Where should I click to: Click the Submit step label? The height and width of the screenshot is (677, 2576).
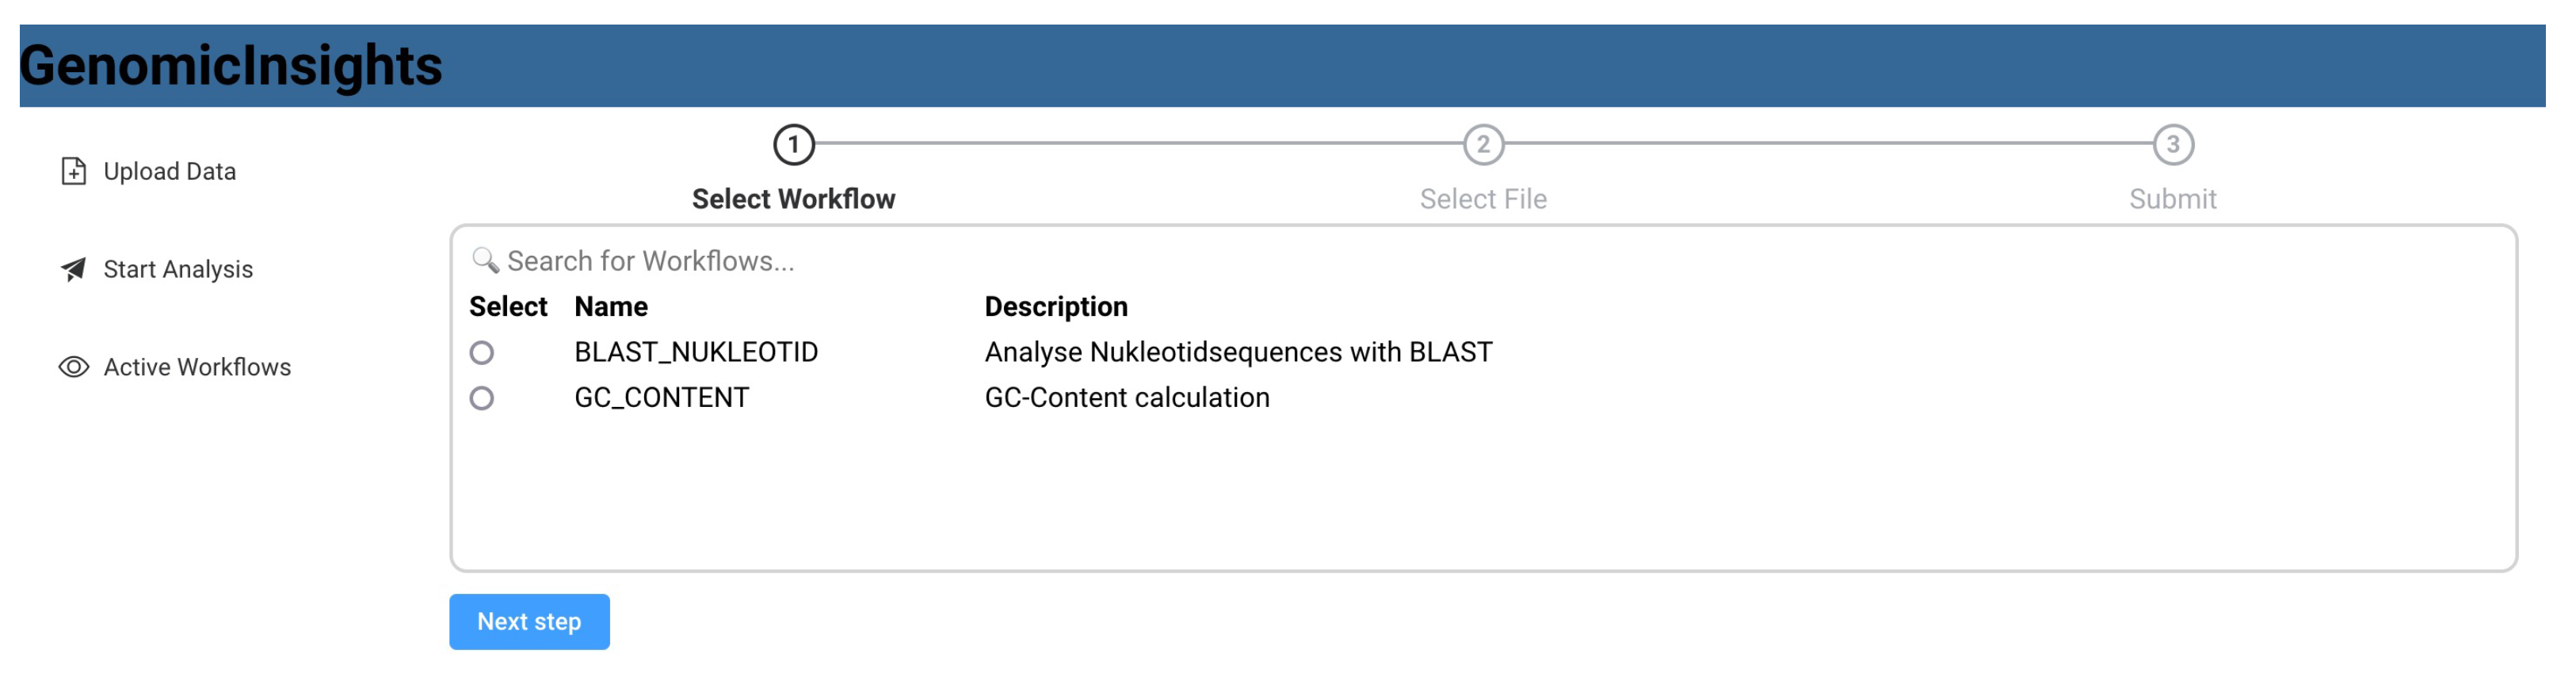(2172, 199)
